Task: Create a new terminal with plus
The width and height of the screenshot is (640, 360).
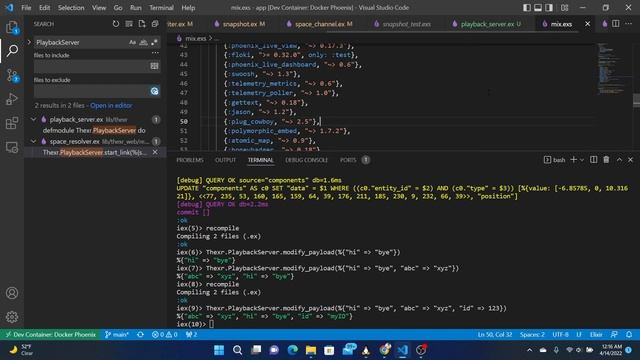Action: [573, 160]
